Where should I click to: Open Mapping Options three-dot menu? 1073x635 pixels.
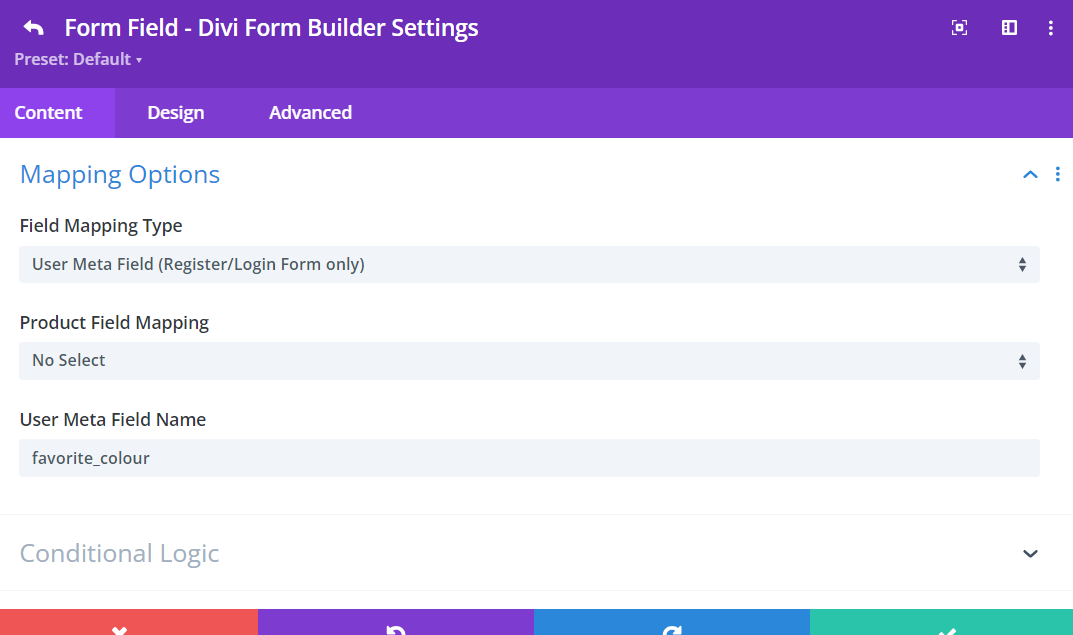click(1057, 175)
